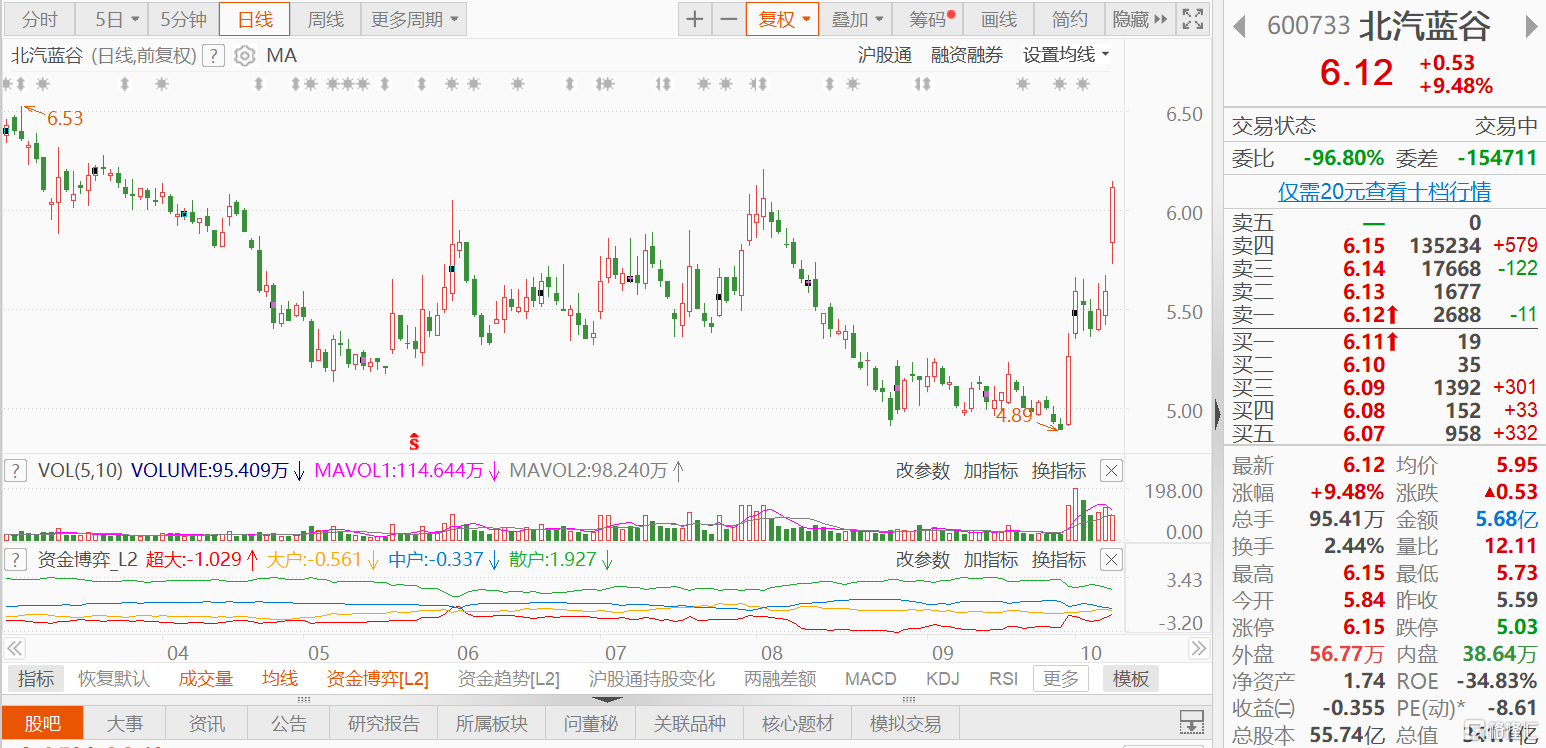Viewport: 1546px width, 748px height.
Task: Enable the 沪股通持股变化 indicator
Action: pos(652,679)
